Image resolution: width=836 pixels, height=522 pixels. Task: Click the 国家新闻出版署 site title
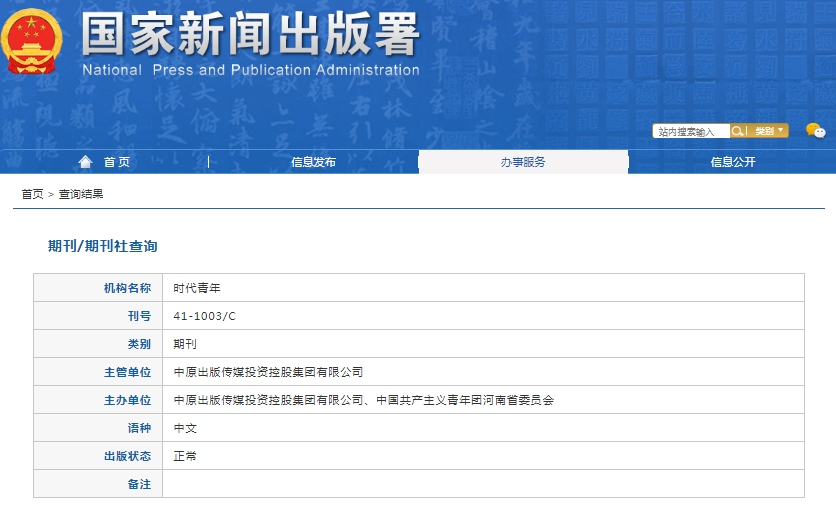pos(250,35)
